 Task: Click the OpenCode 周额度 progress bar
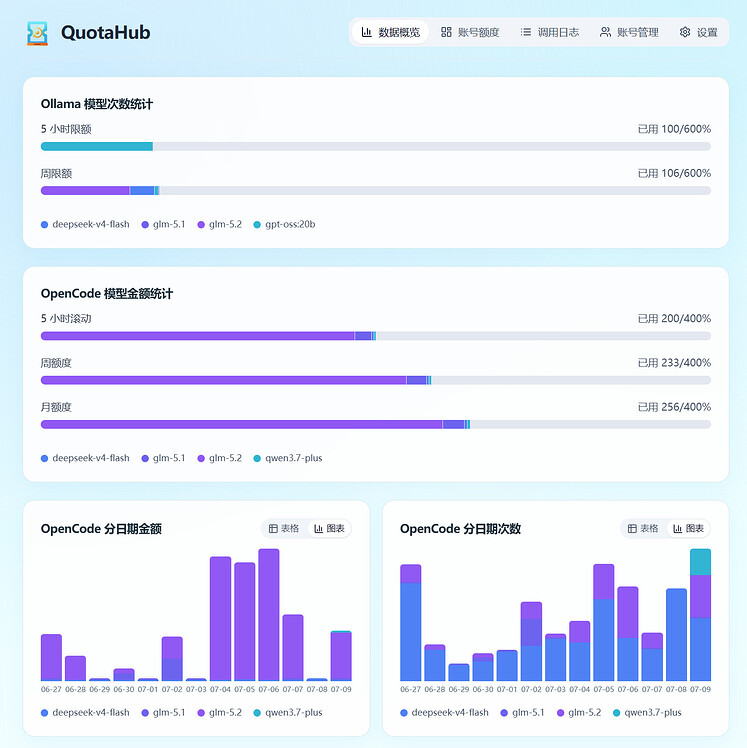[x=376, y=380]
